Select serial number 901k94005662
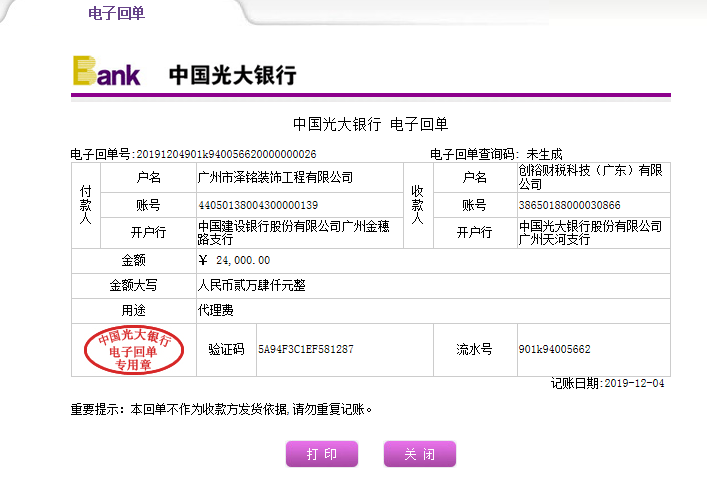 pyautogui.click(x=554, y=349)
